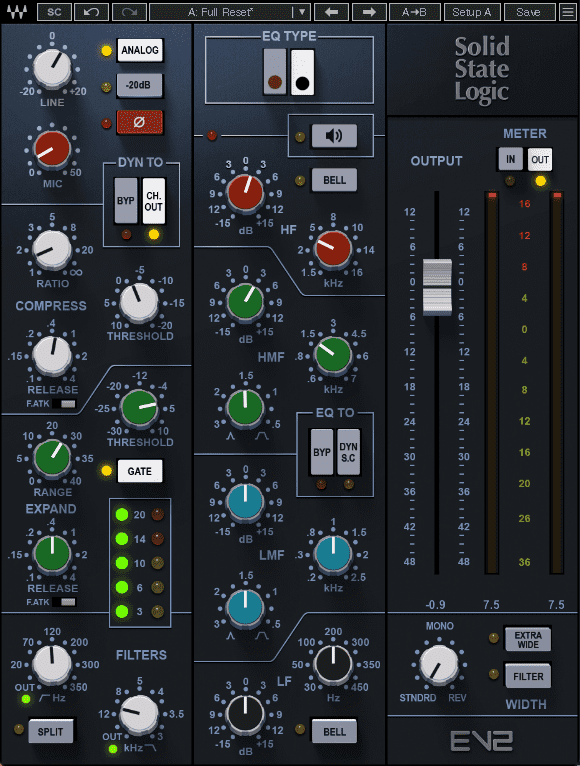This screenshot has width=580, height=766.
Task: Save the current preset
Action: [529, 12]
